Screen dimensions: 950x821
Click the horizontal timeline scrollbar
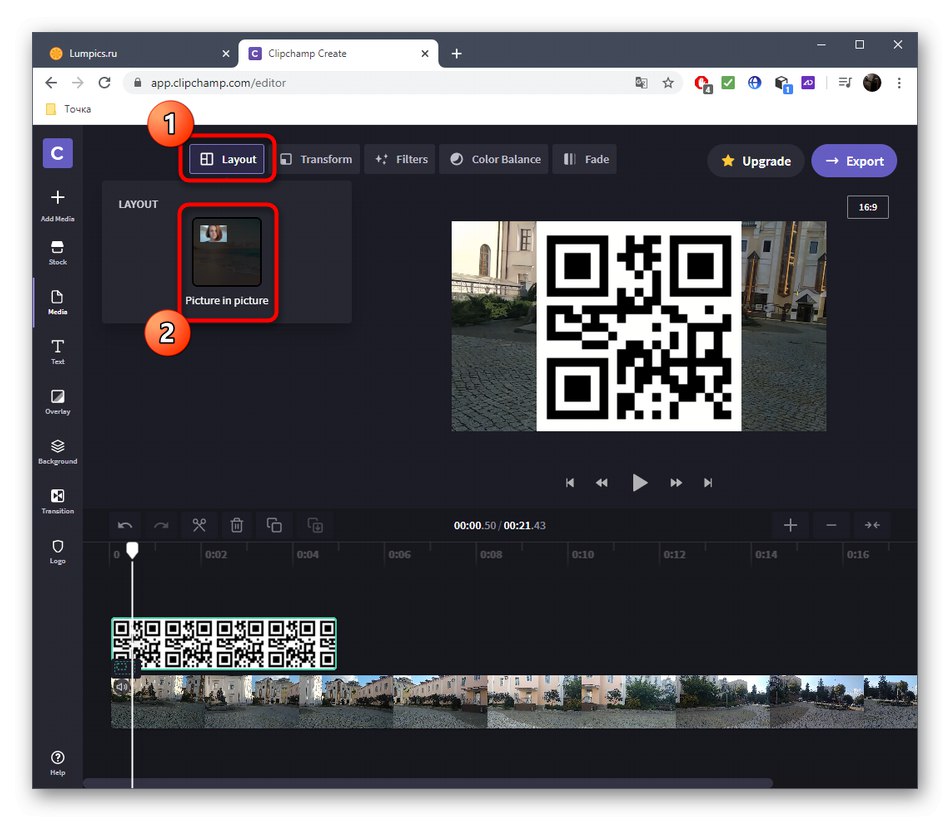(x=428, y=783)
